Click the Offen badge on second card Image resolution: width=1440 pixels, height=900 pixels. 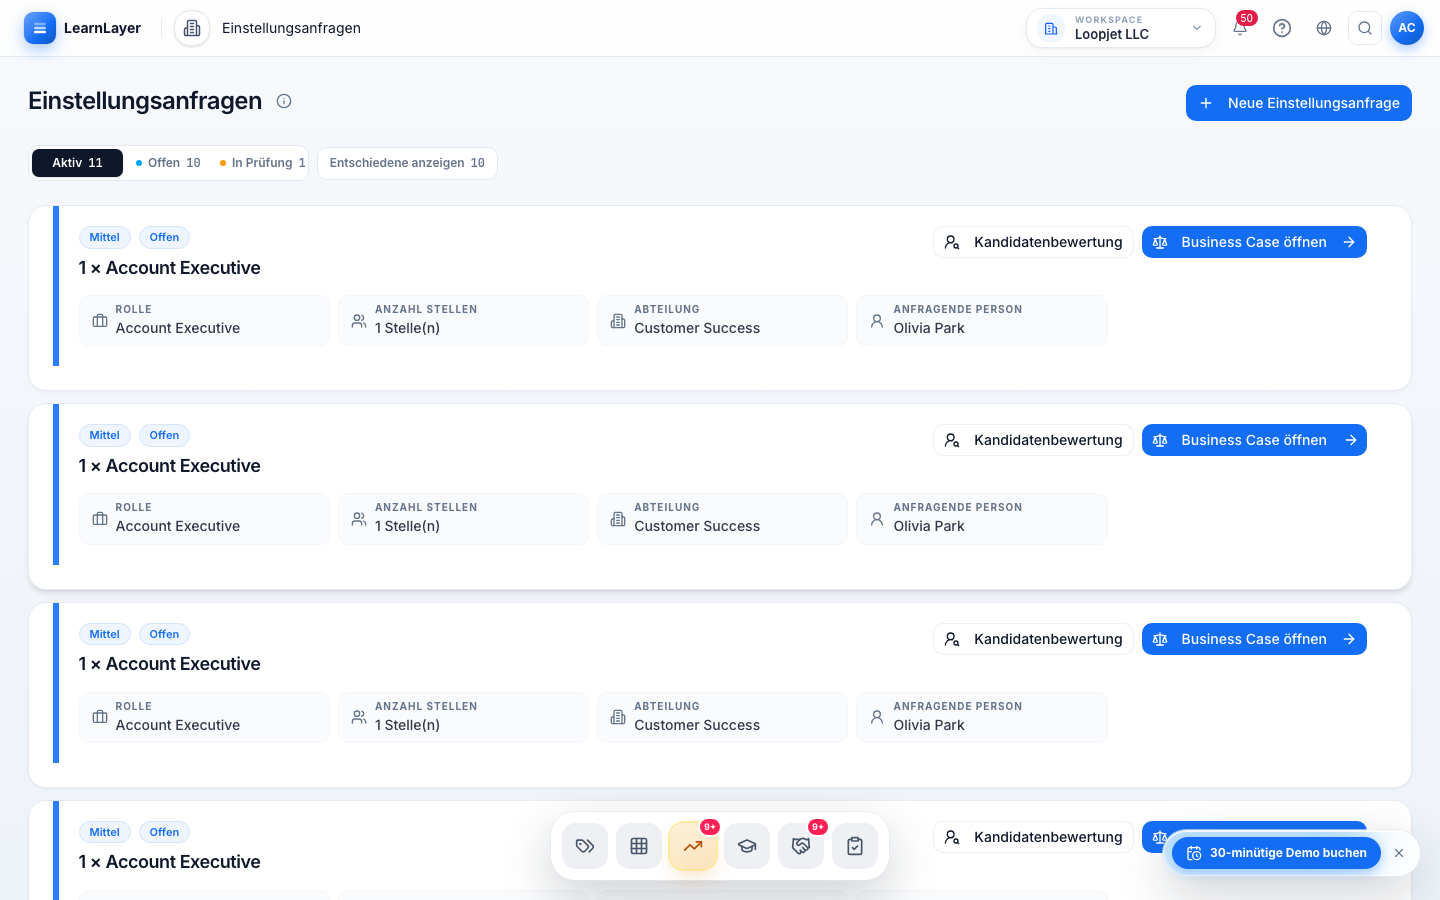[x=164, y=435]
